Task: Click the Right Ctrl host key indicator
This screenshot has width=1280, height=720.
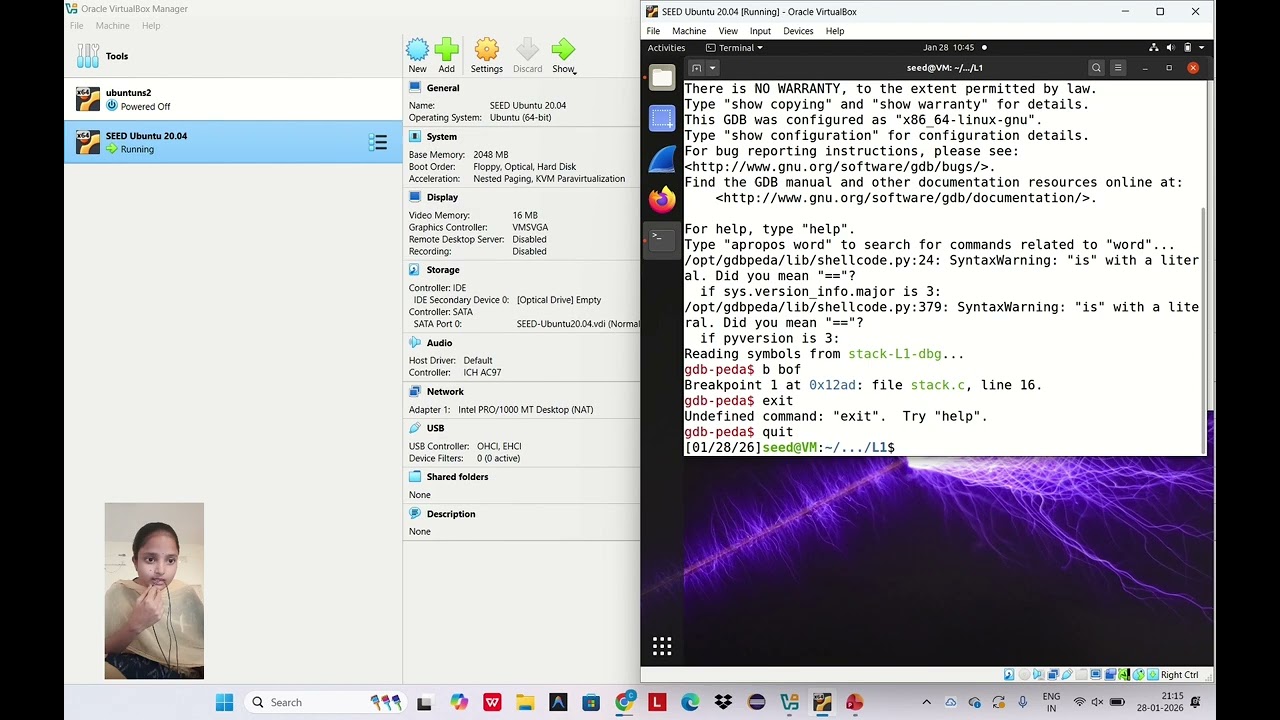Action: [1180, 675]
